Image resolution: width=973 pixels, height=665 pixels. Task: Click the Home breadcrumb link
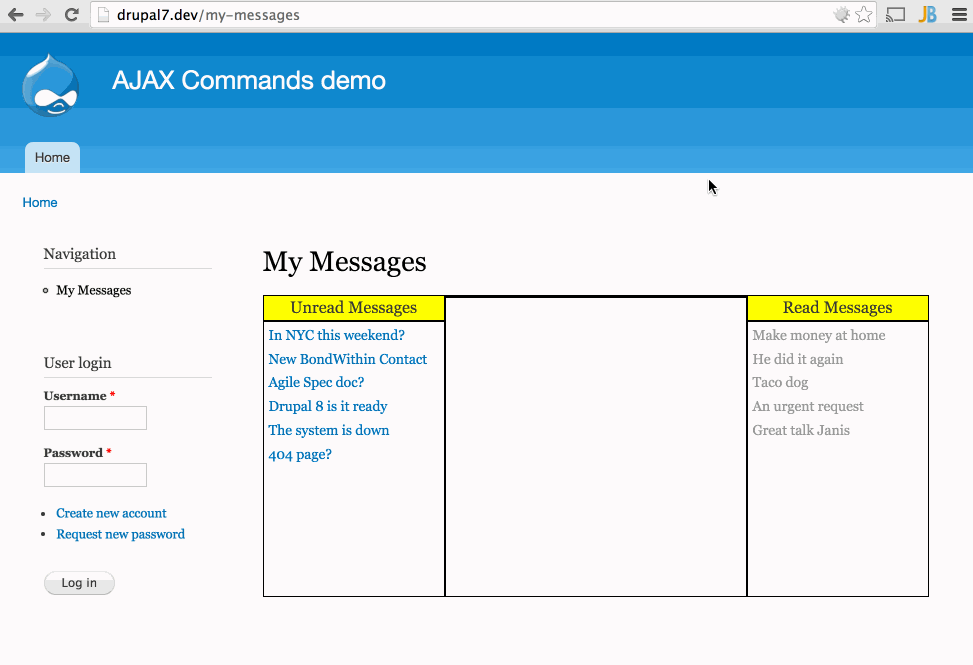coord(39,202)
